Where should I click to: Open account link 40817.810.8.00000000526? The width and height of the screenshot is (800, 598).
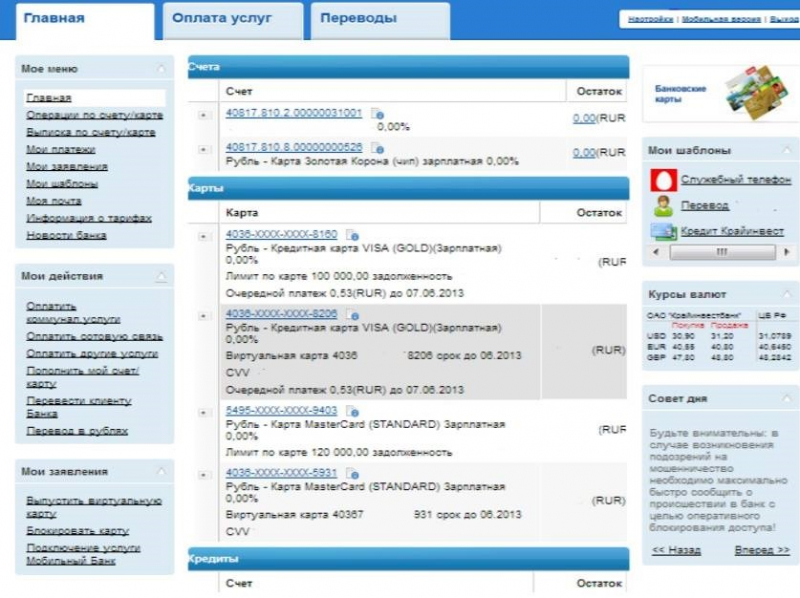click(294, 147)
